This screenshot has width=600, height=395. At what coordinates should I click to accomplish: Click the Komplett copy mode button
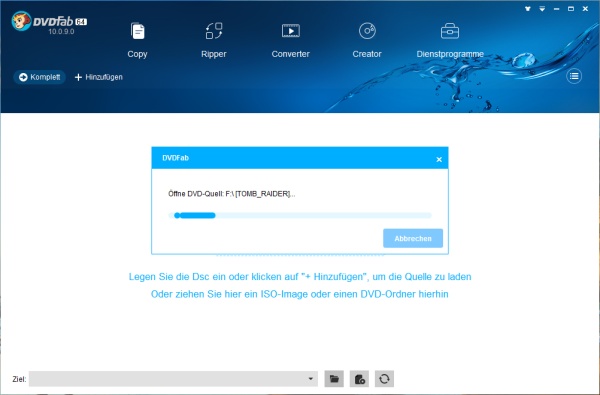(40, 77)
